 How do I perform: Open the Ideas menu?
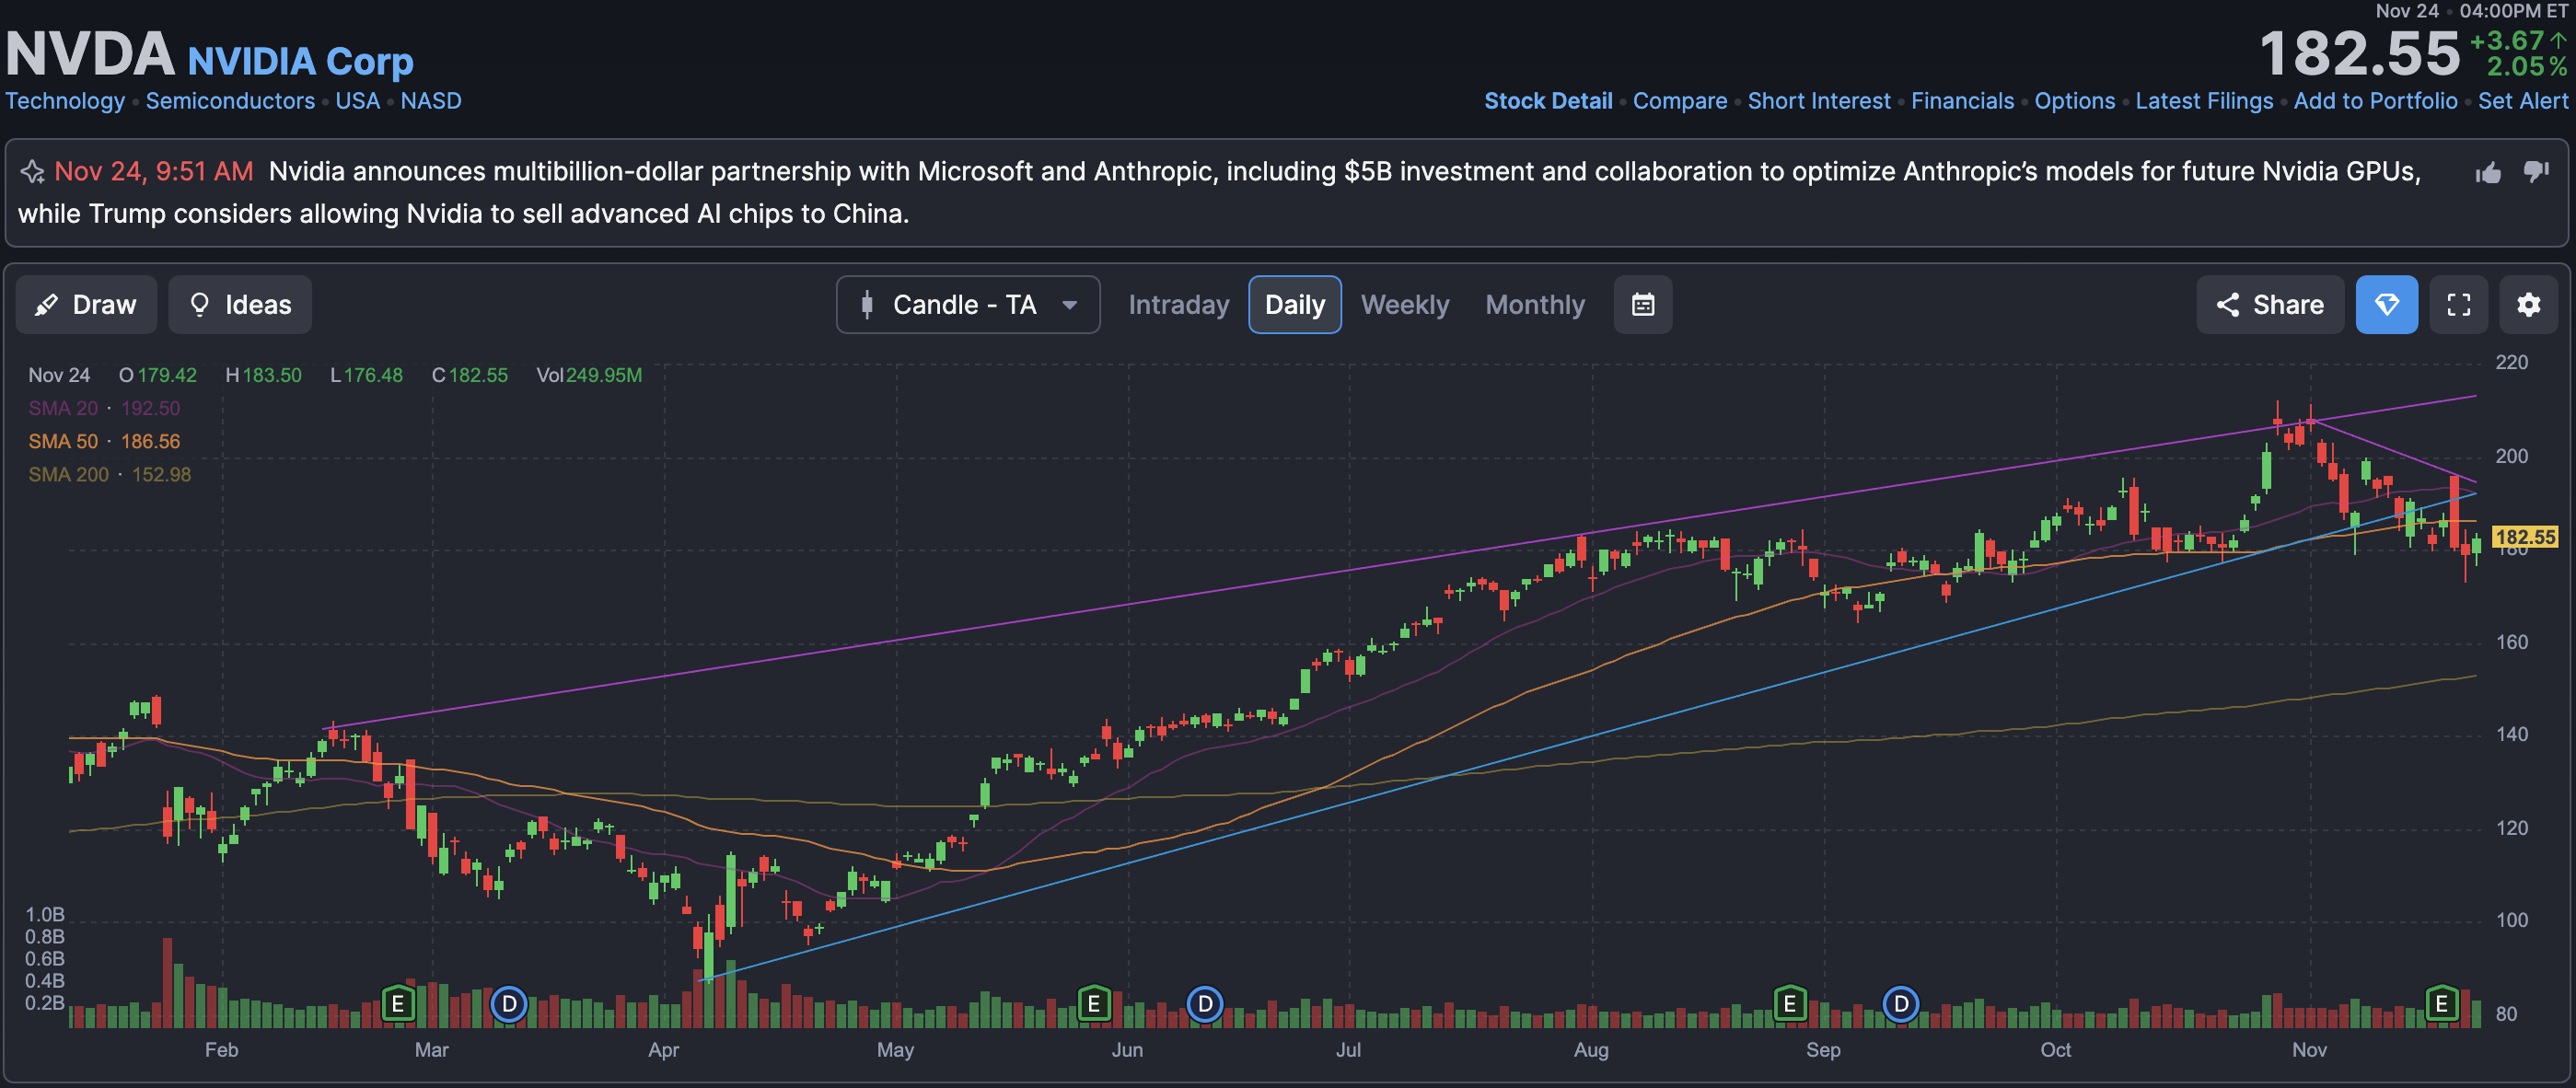click(240, 305)
